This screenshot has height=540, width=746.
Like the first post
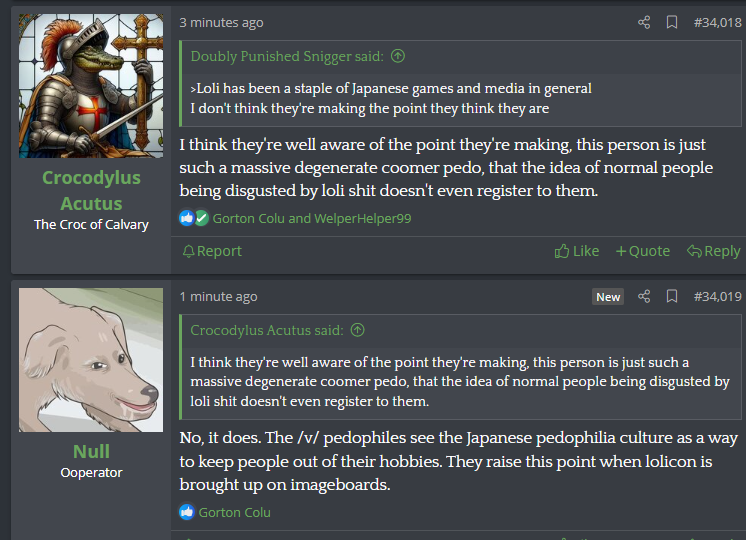pyautogui.click(x=577, y=251)
